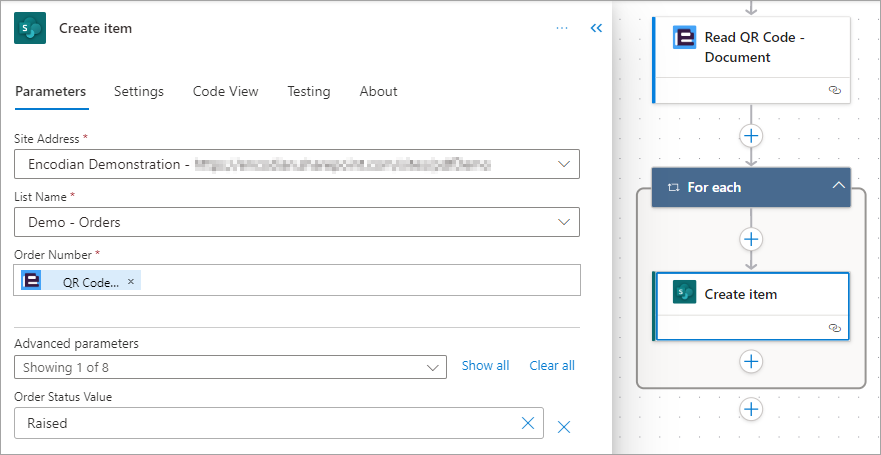The width and height of the screenshot is (881, 455).
Task: Remove the Order Status Value parameter
Action: point(564,427)
